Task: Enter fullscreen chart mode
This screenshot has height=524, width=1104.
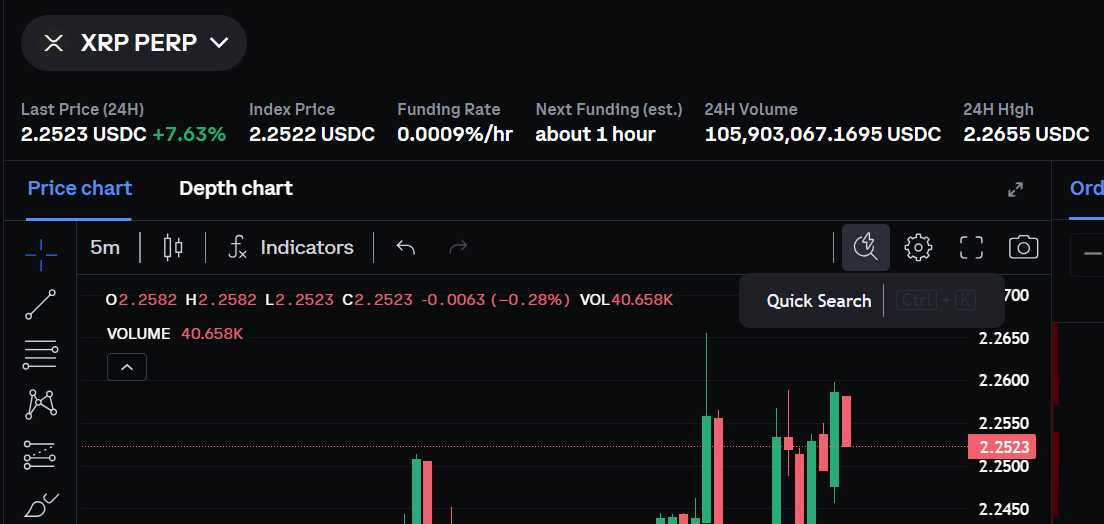Action: click(971, 247)
